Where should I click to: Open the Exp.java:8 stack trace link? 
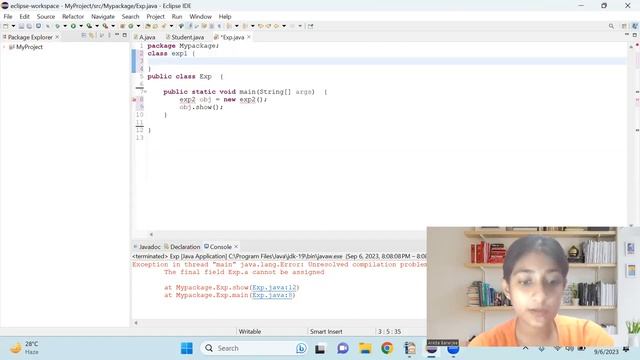[x=272, y=295]
